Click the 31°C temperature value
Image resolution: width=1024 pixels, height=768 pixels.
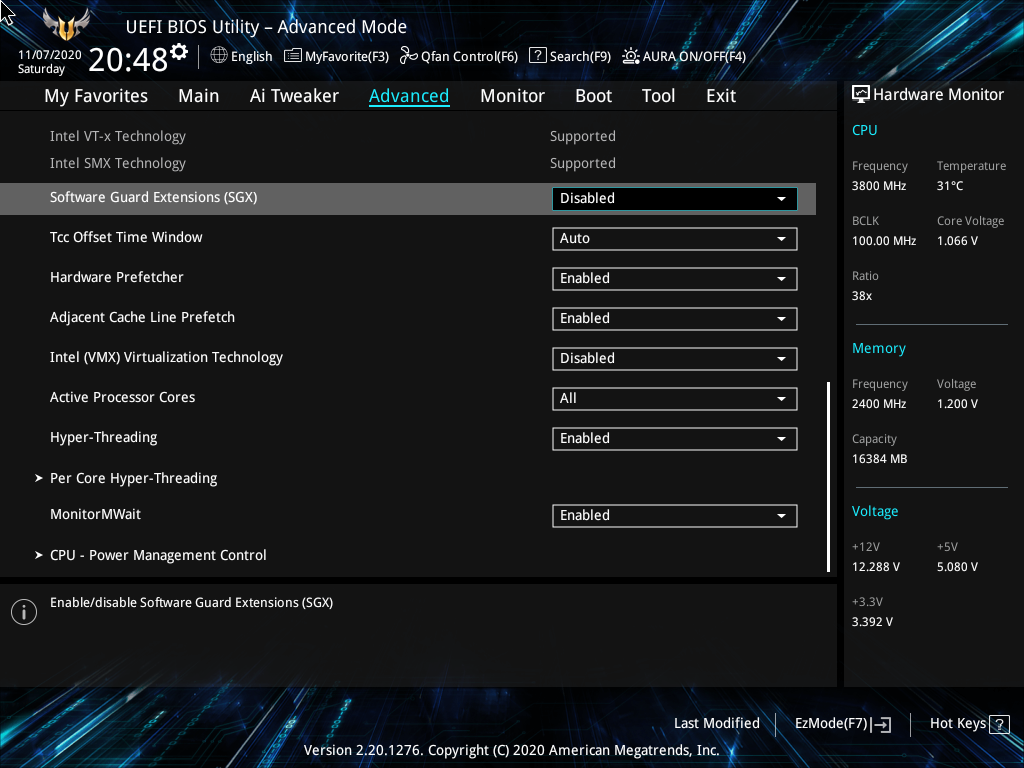pyautogui.click(x=950, y=185)
